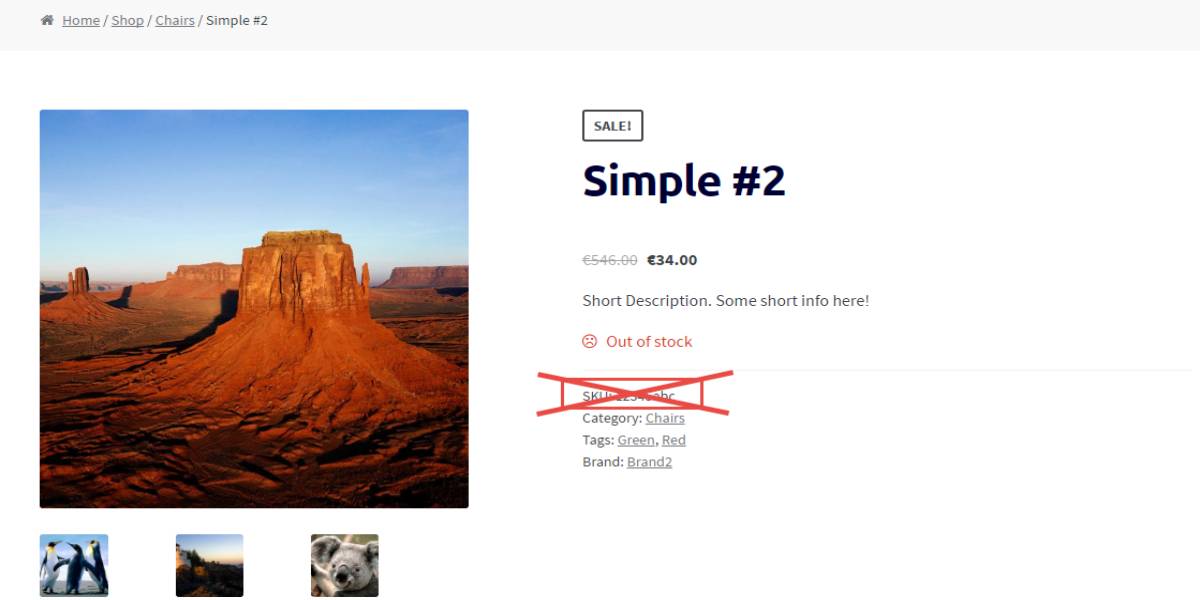The width and height of the screenshot is (1200, 600).
Task: Open the Chairs breadcrumb link
Action: coord(175,20)
